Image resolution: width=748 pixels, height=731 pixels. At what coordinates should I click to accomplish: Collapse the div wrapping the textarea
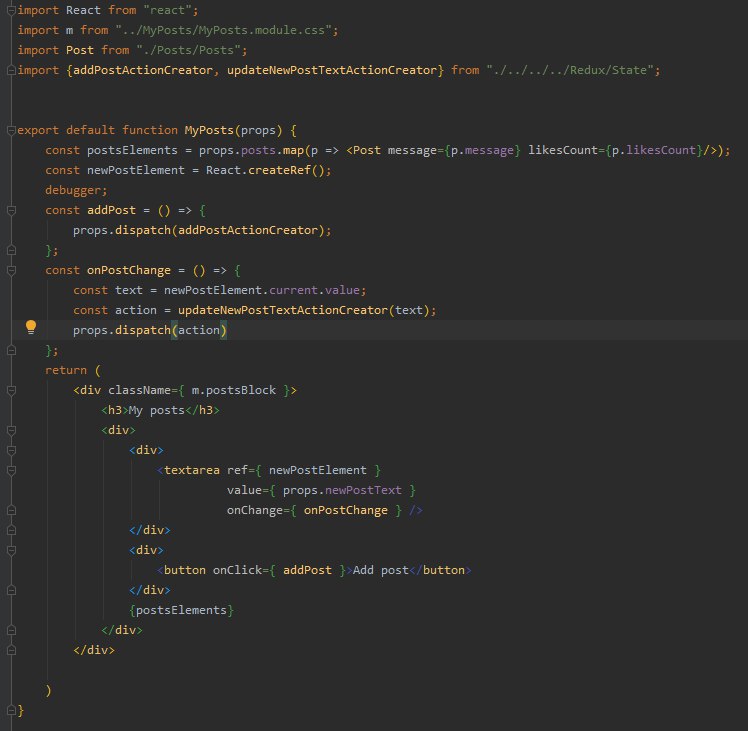click(x=11, y=450)
